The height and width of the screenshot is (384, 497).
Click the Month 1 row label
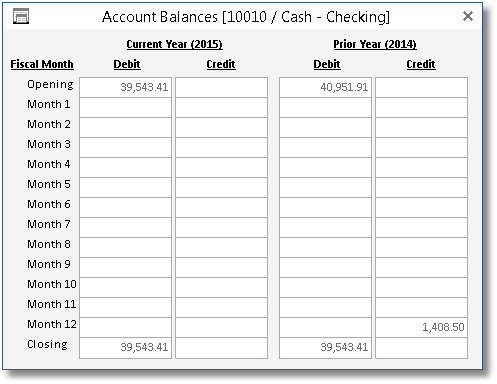(49, 104)
